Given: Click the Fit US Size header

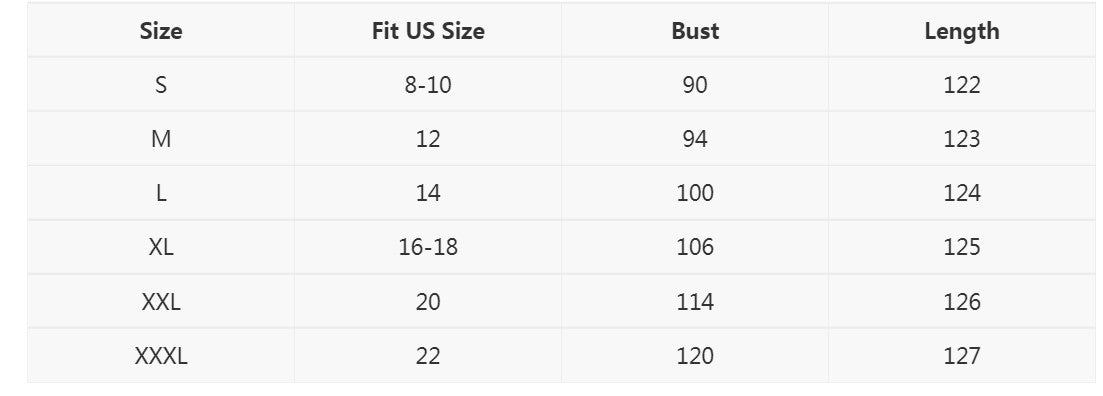Looking at the screenshot, I should (x=428, y=31).
